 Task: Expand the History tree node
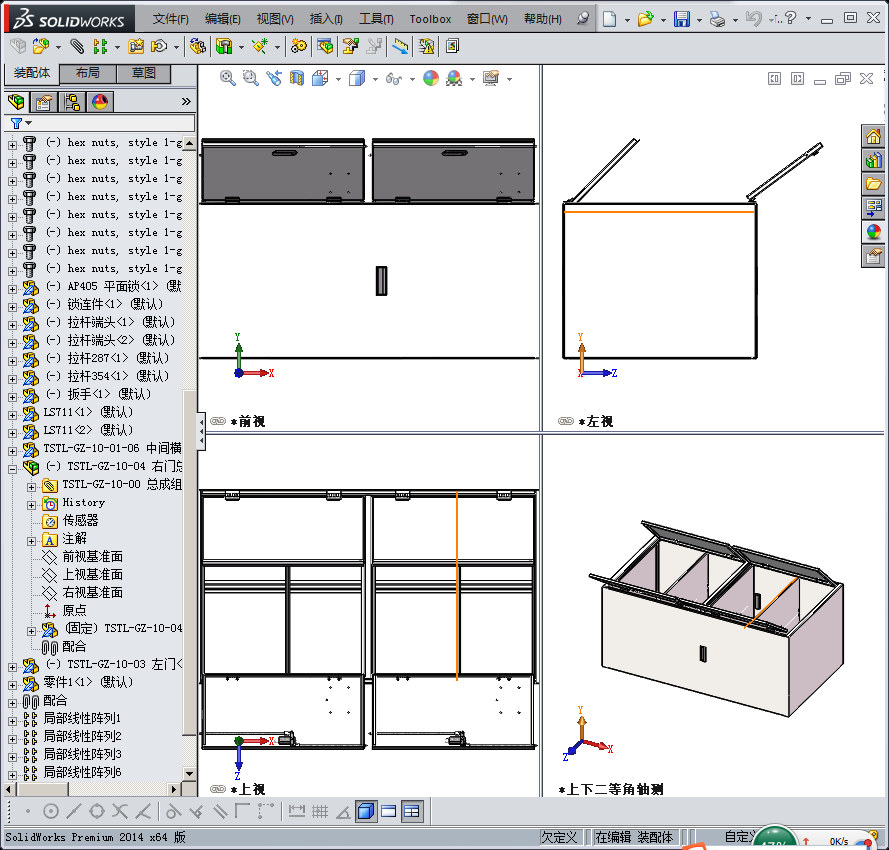point(32,503)
